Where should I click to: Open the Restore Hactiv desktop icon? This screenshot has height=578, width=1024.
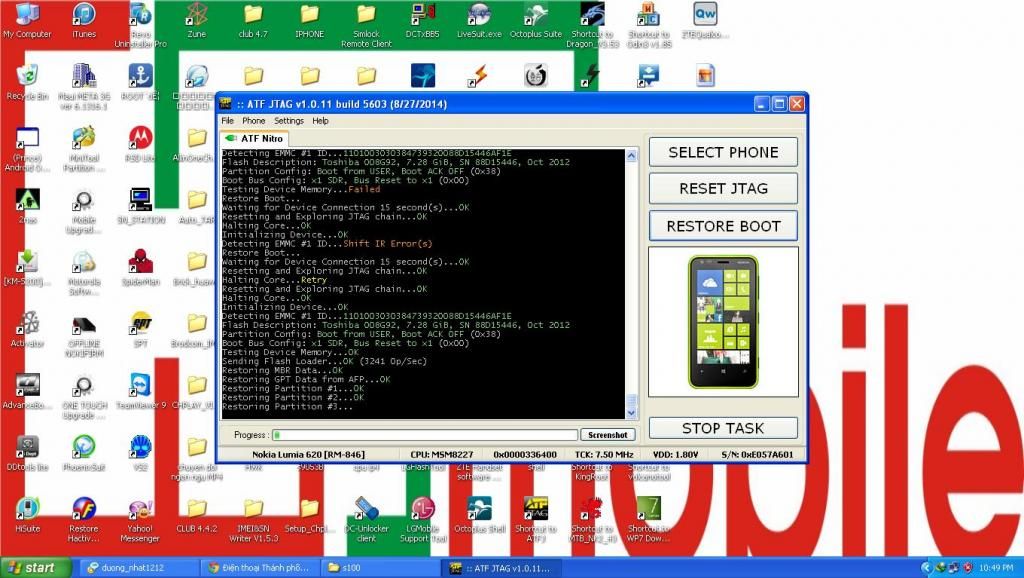[84, 519]
